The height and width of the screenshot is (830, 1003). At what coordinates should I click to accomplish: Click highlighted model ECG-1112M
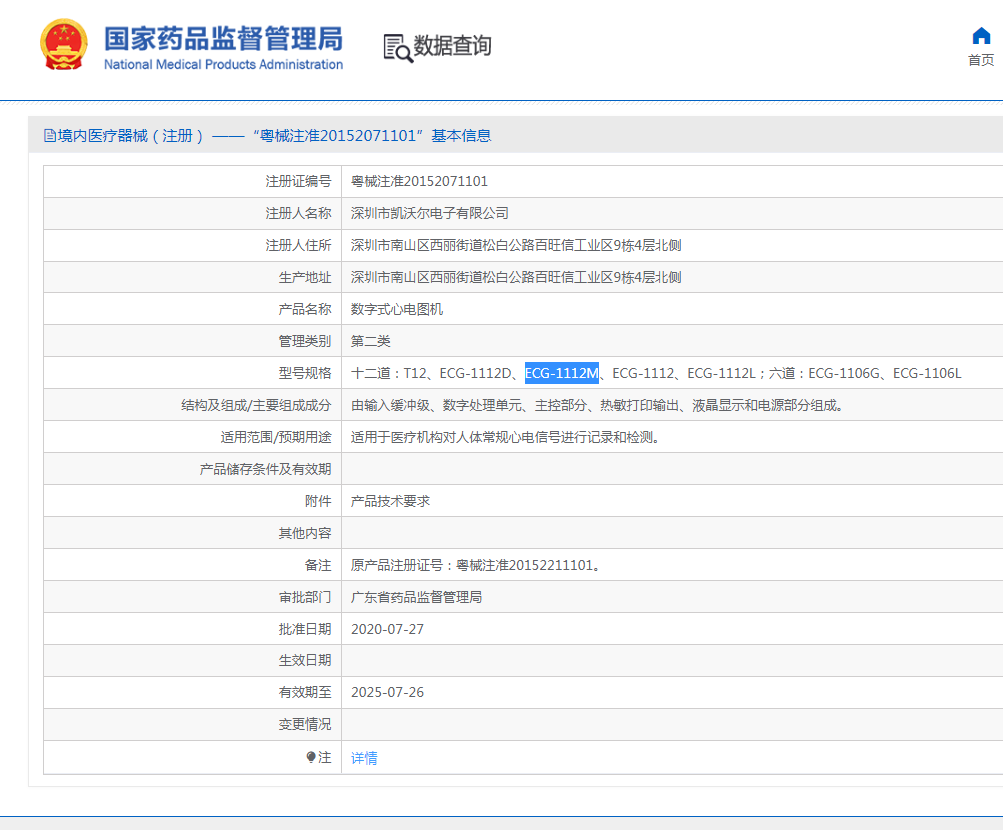click(562, 373)
